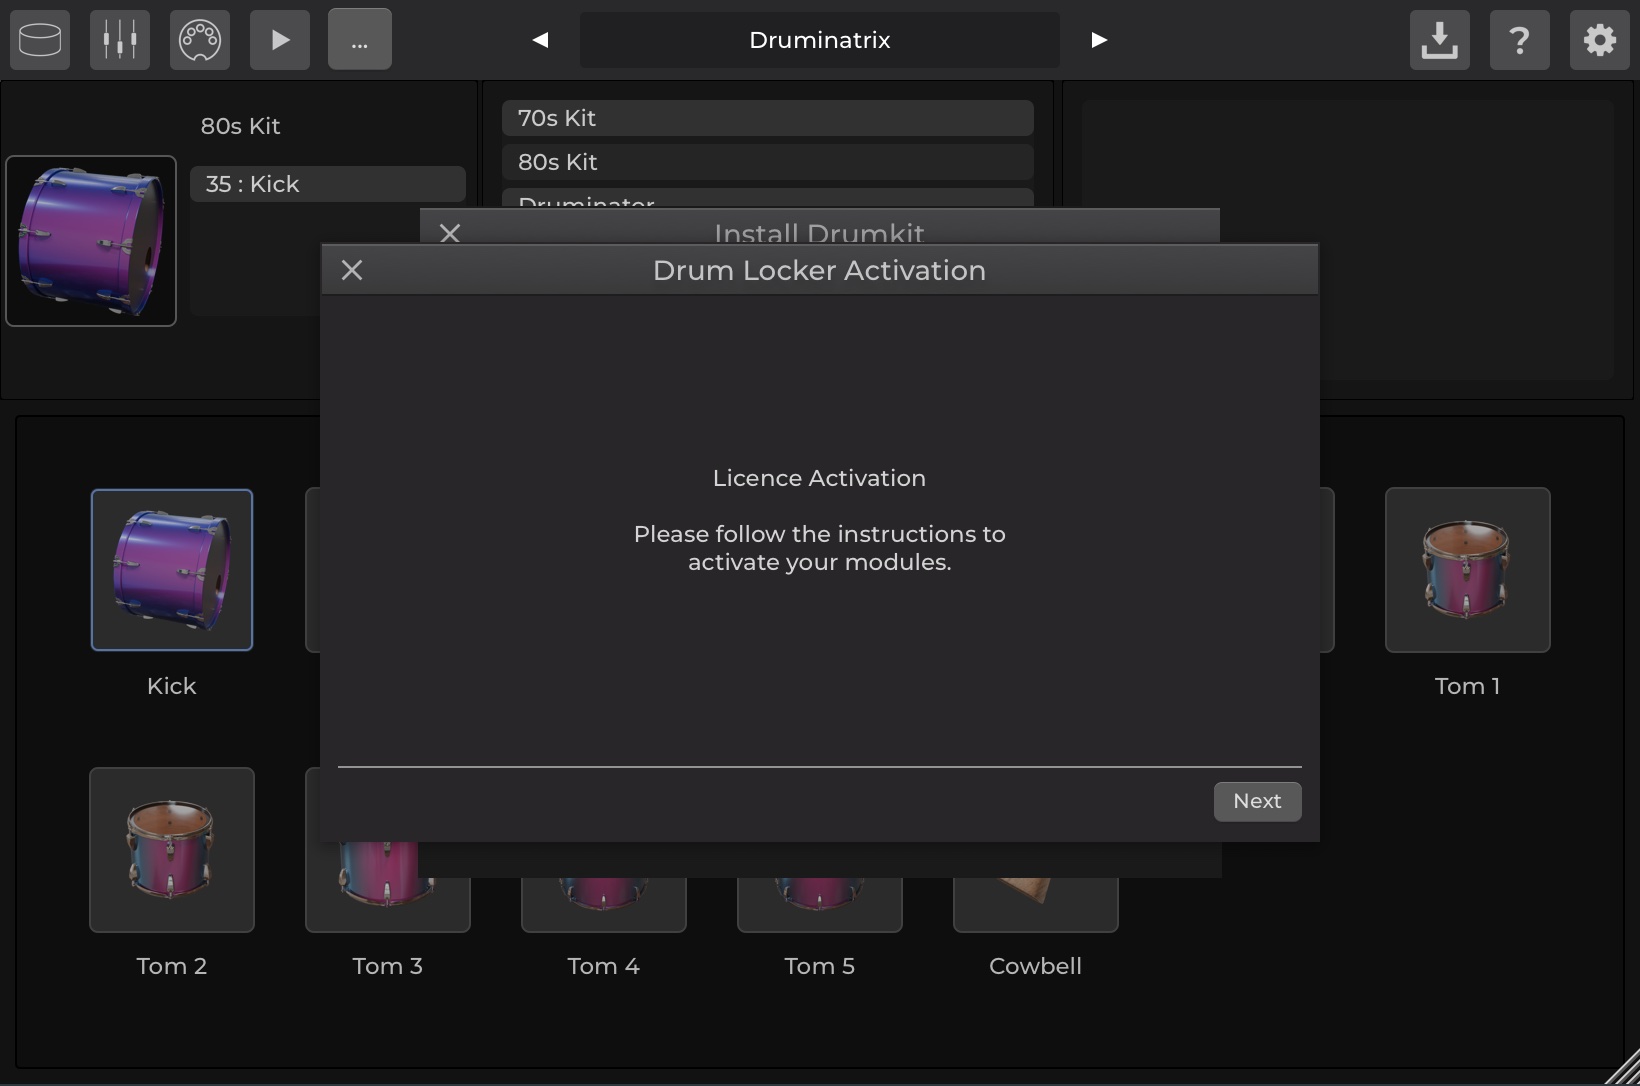
Task: Click the play button in the toolbar
Action: coord(280,40)
